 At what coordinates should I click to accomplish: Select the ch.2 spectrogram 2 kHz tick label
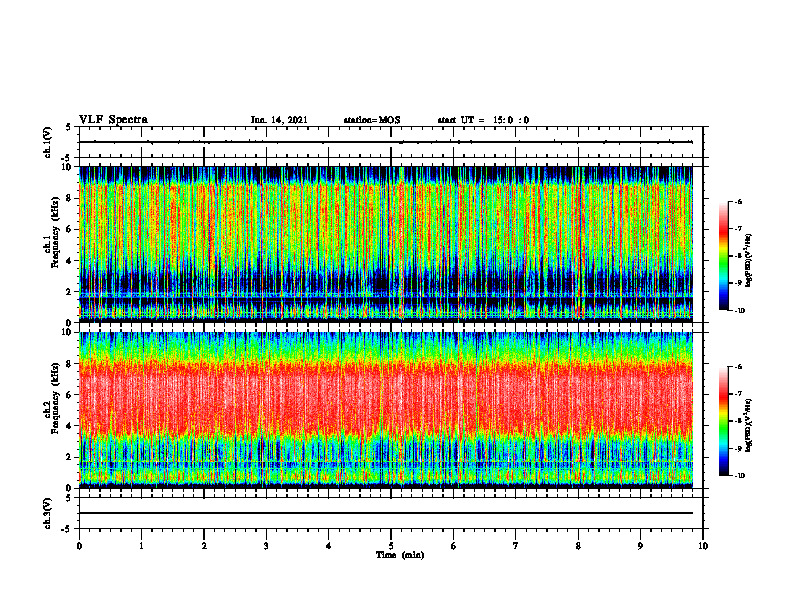[x=70, y=457]
